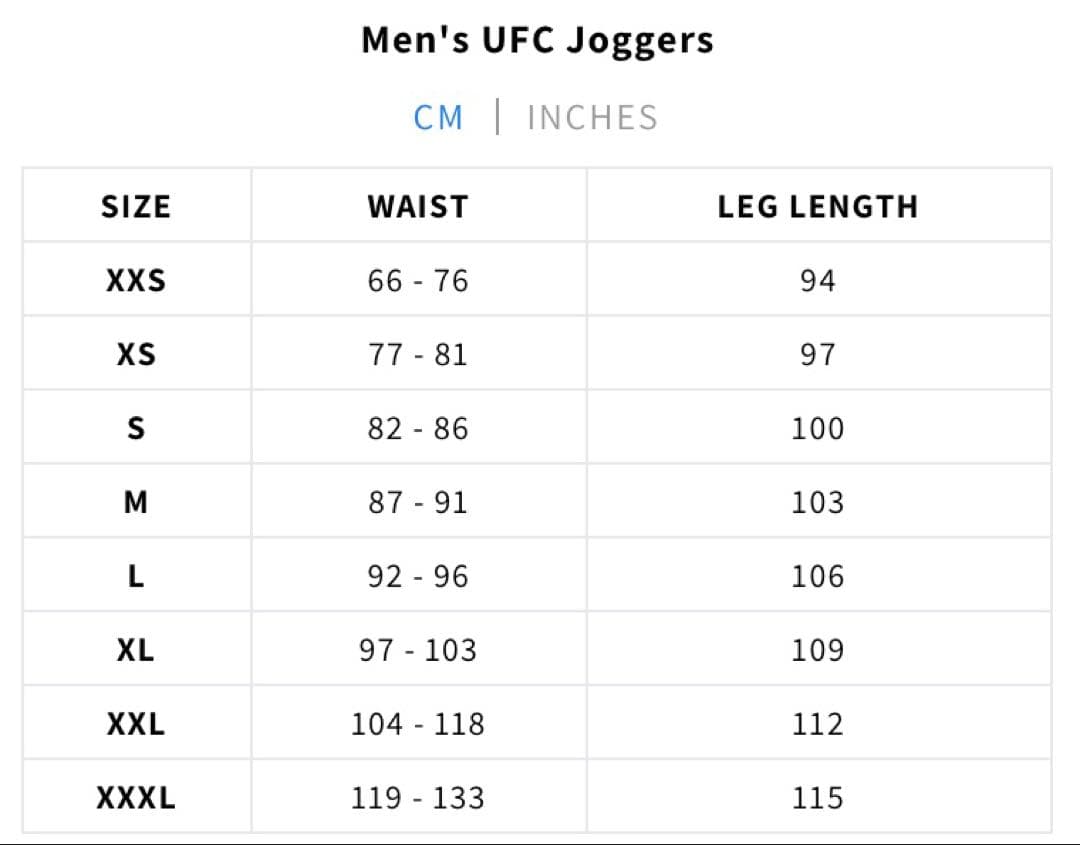Click the waist range 87 - 91

[x=417, y=502]
